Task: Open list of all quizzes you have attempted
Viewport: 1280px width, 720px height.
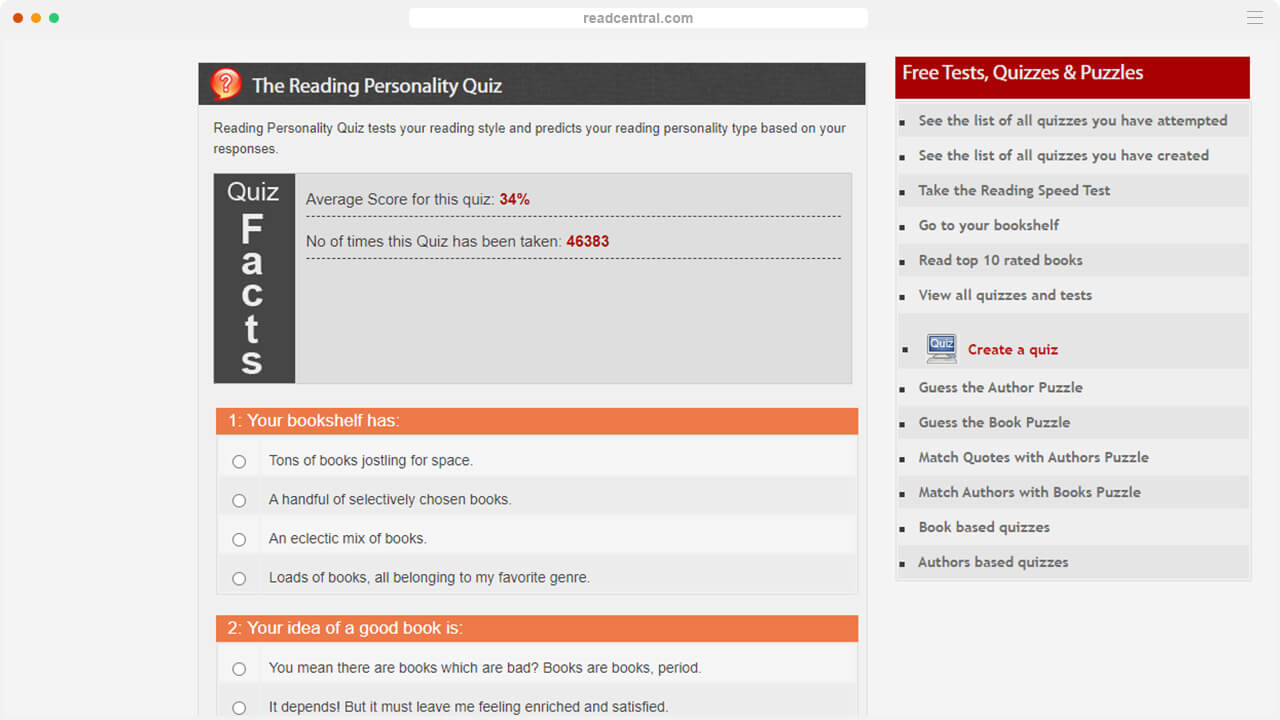Action: click(1072, 121)
